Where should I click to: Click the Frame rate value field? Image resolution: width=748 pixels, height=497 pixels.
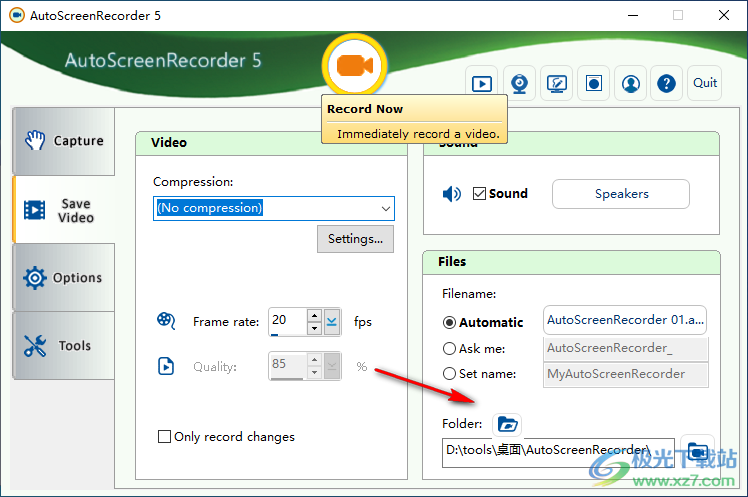[x=288, y=322]
